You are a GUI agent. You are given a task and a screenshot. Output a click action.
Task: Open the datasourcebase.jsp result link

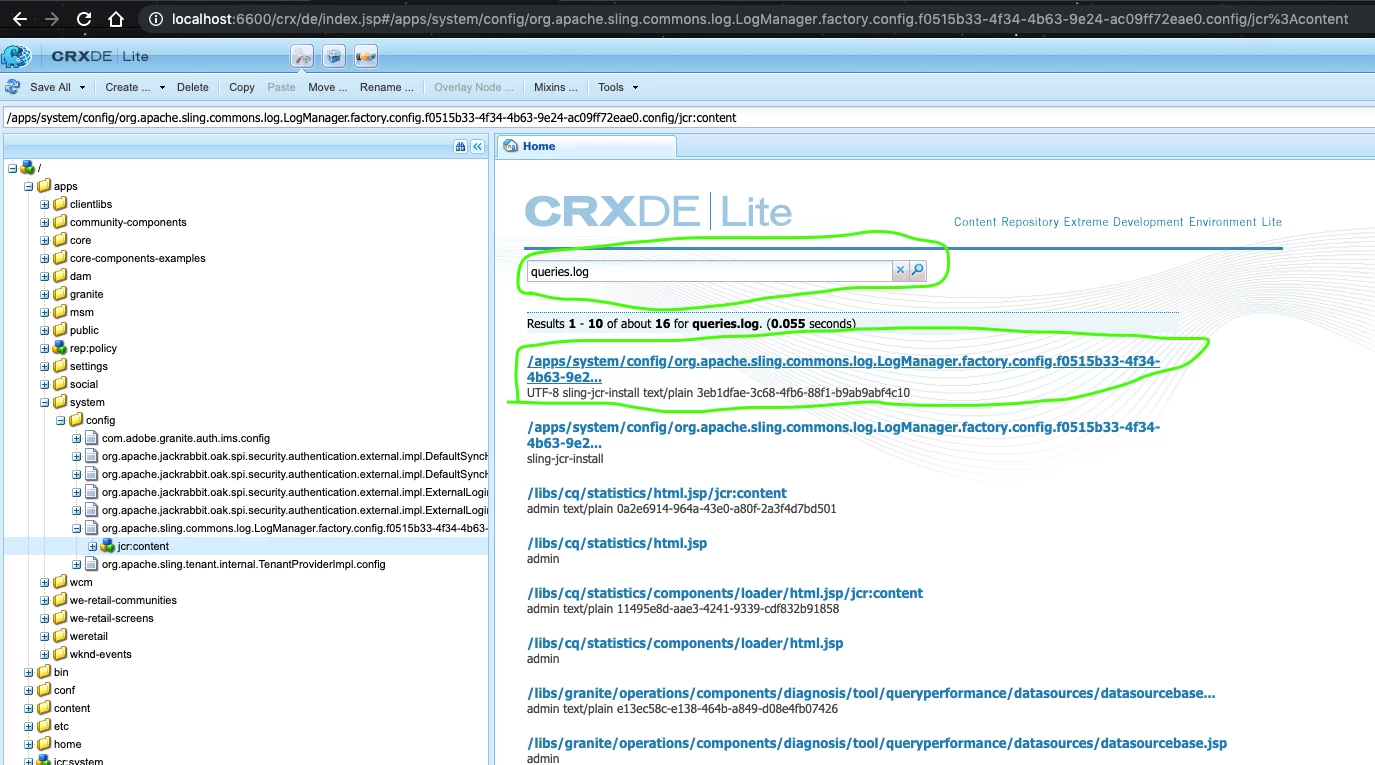(877, 743)
